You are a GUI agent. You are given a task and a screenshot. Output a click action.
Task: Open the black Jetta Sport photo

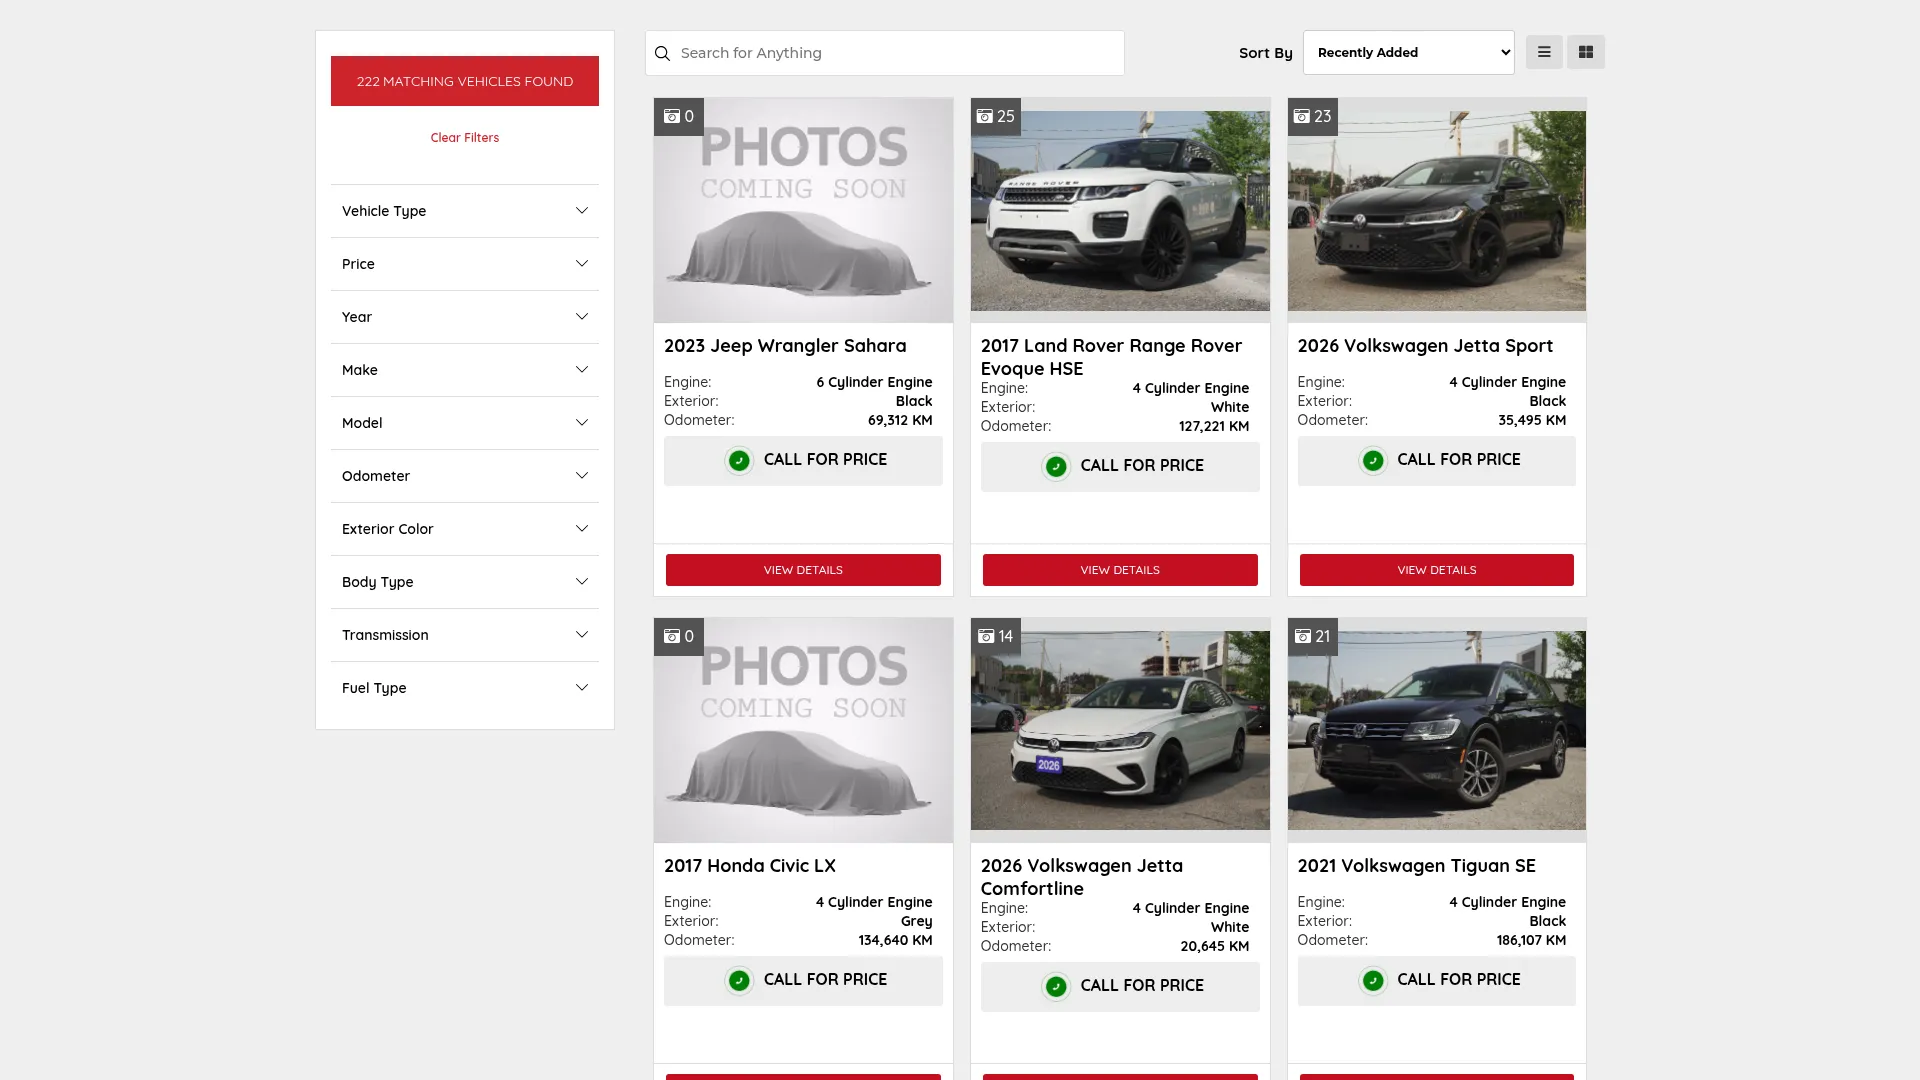(x=1436, y=210)
